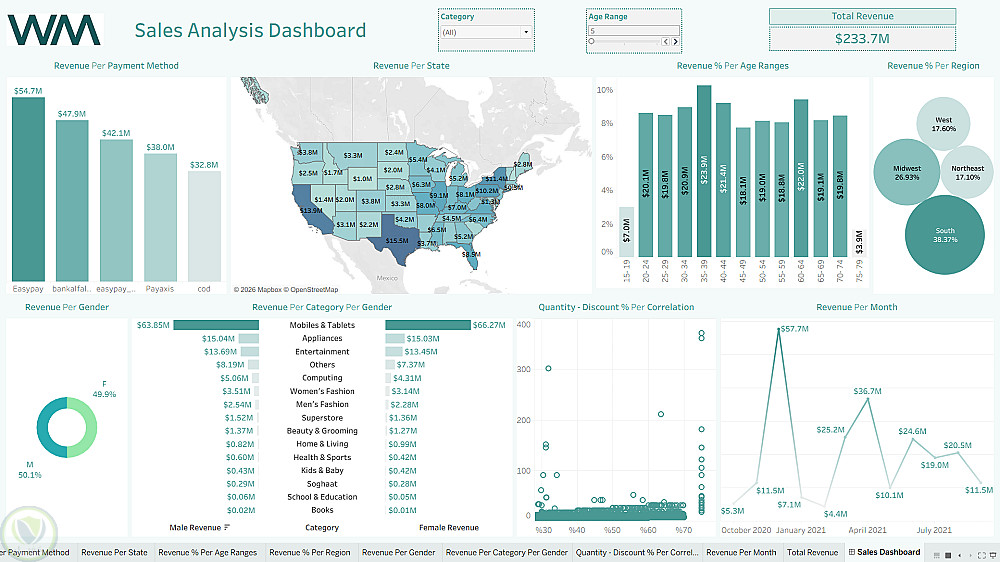Switch to Revenue Per Month tab
The height and width of the screenshot is (562, 1000).
click(741, 552)
